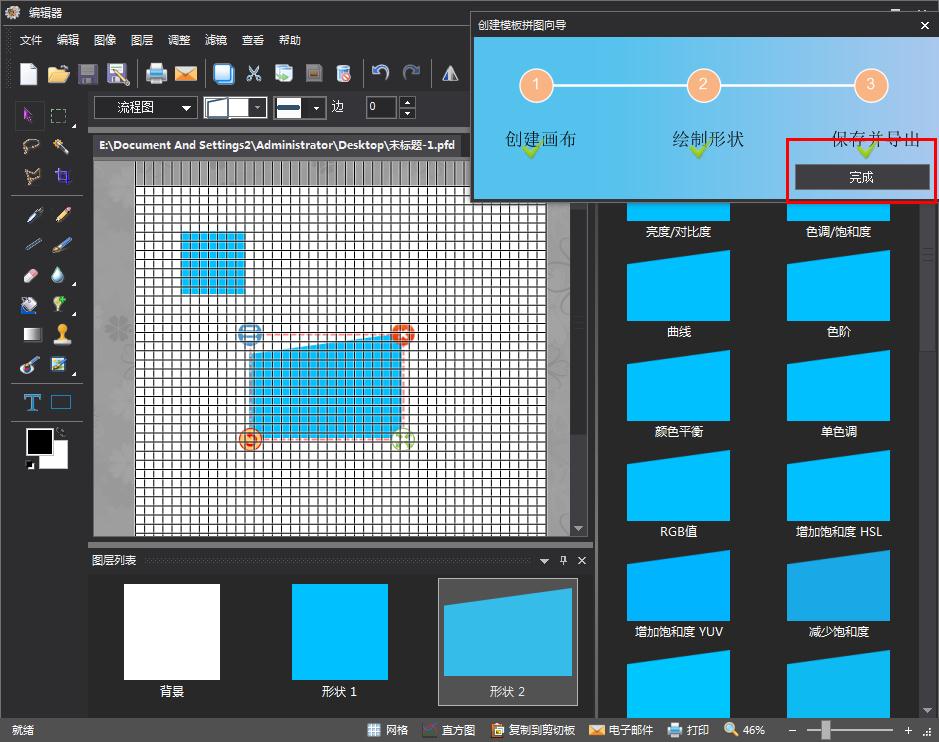Select the Paint Bucket fill tool
The width and height of the screenshot is (939, 742).
tap(31, 305)
